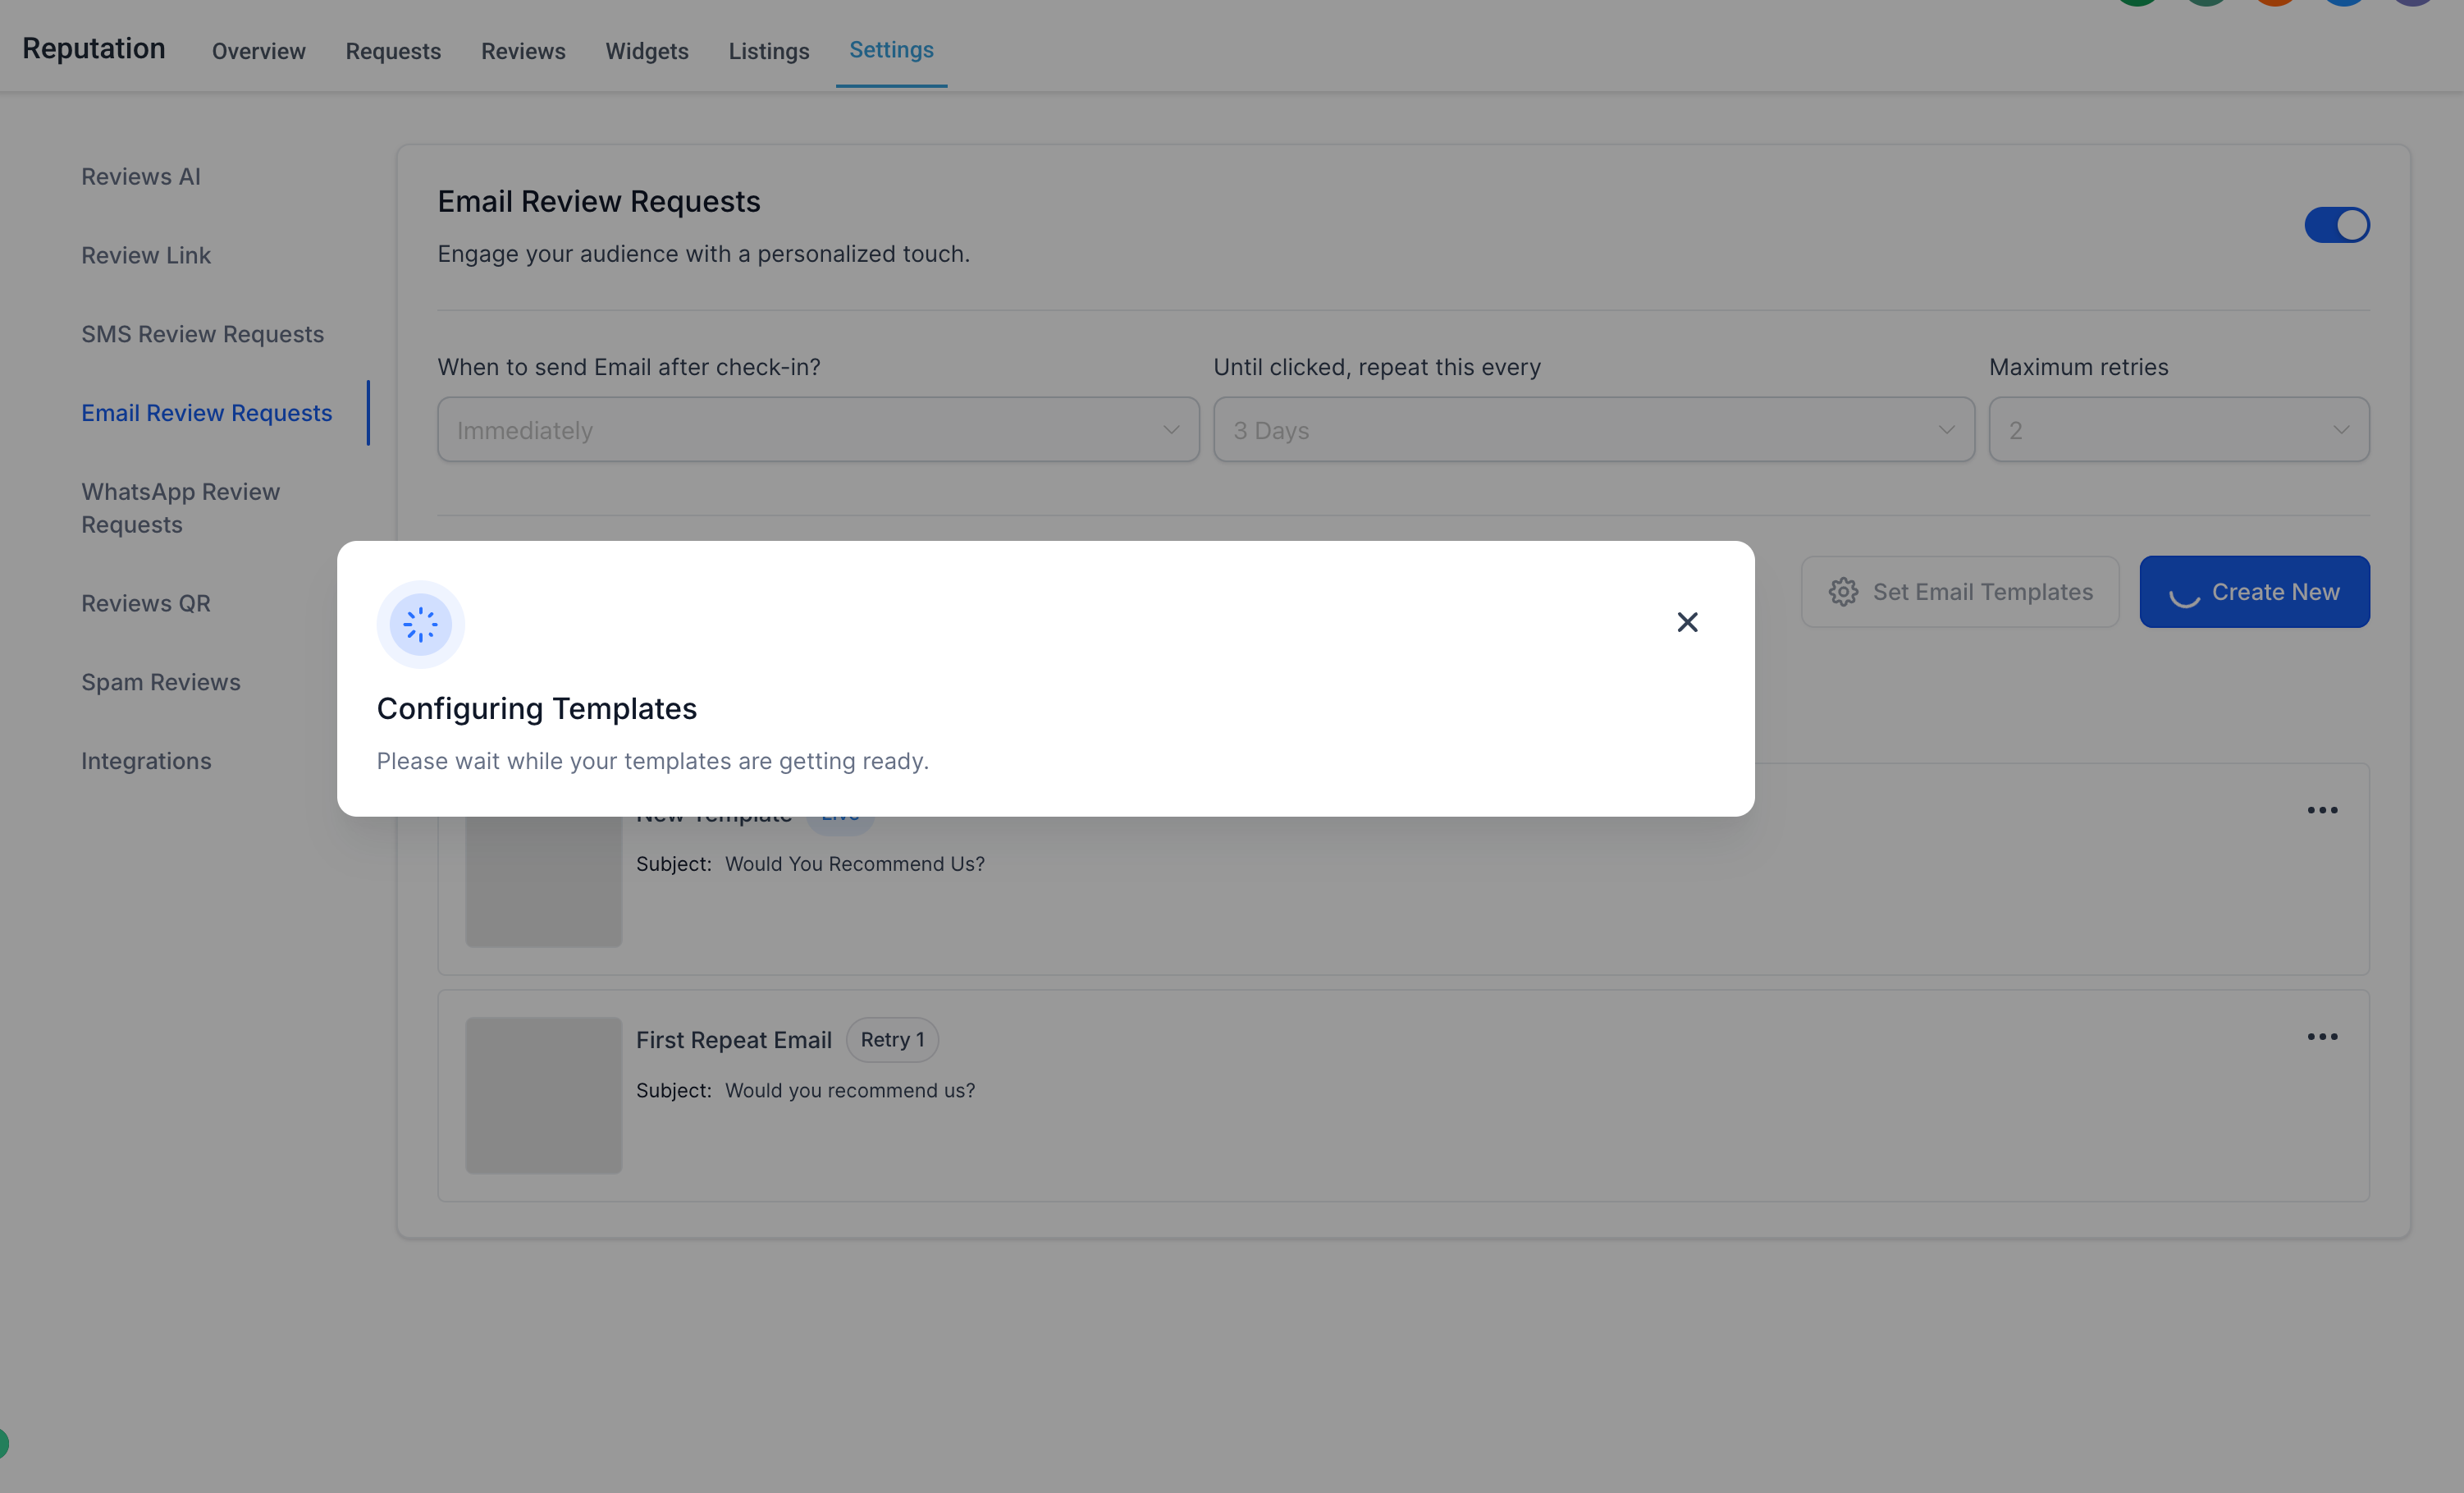This screenshot has height=1493, width=2464.
Task: Open three-dot menu for First Repeat Email
Action: click(x=2322, y=1036)
